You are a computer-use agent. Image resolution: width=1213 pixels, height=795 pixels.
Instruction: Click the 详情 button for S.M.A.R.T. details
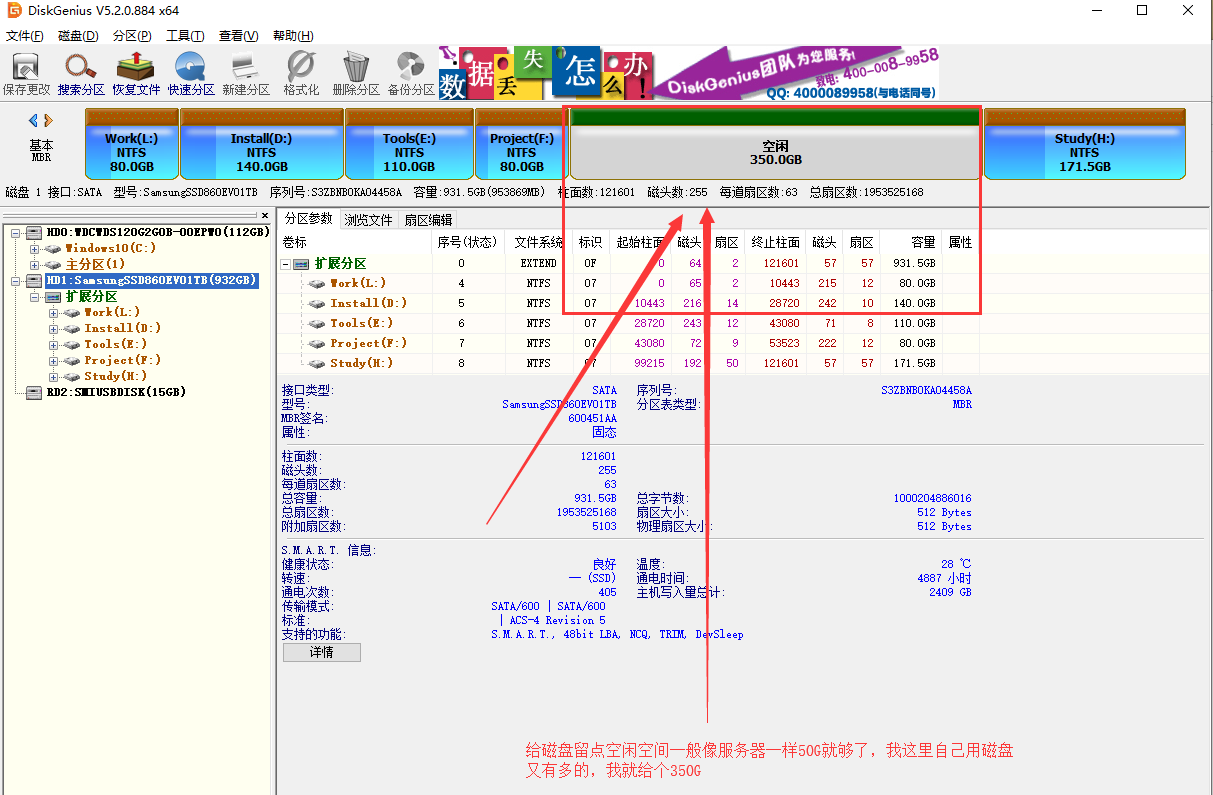click(x=321, y=652)
